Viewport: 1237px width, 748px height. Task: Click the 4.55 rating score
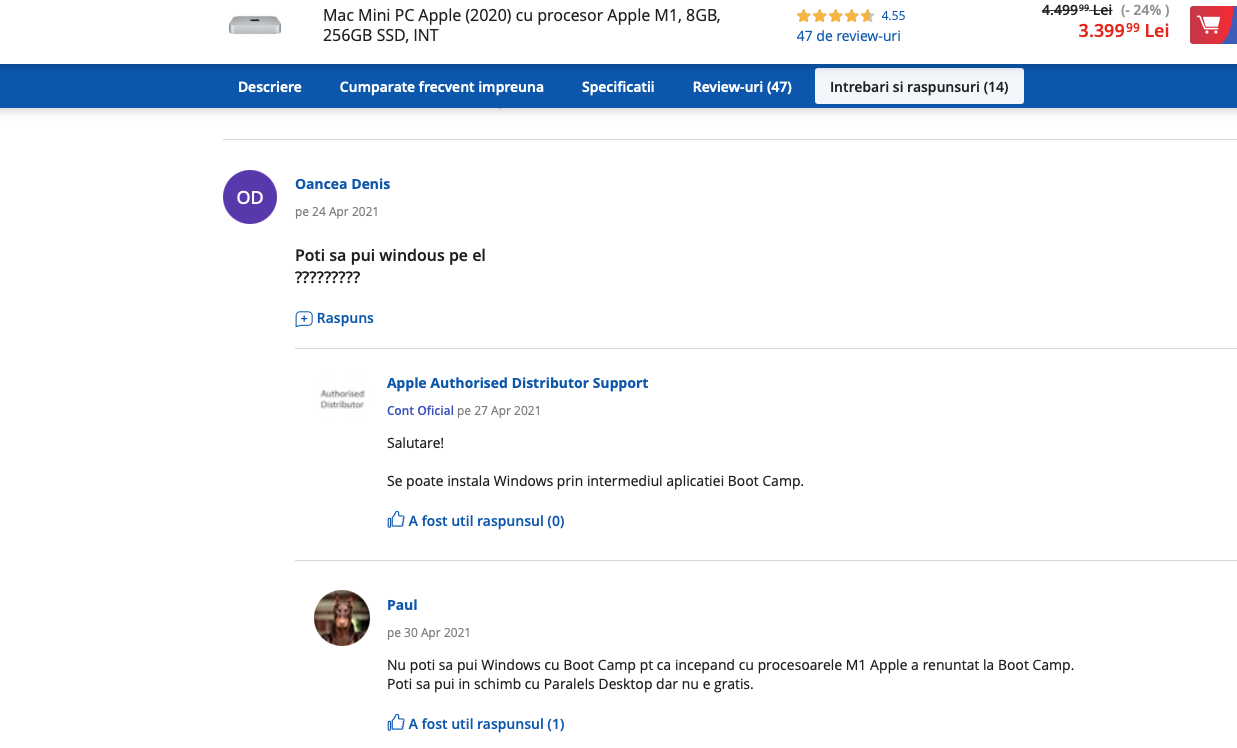(x=893, y=16)
